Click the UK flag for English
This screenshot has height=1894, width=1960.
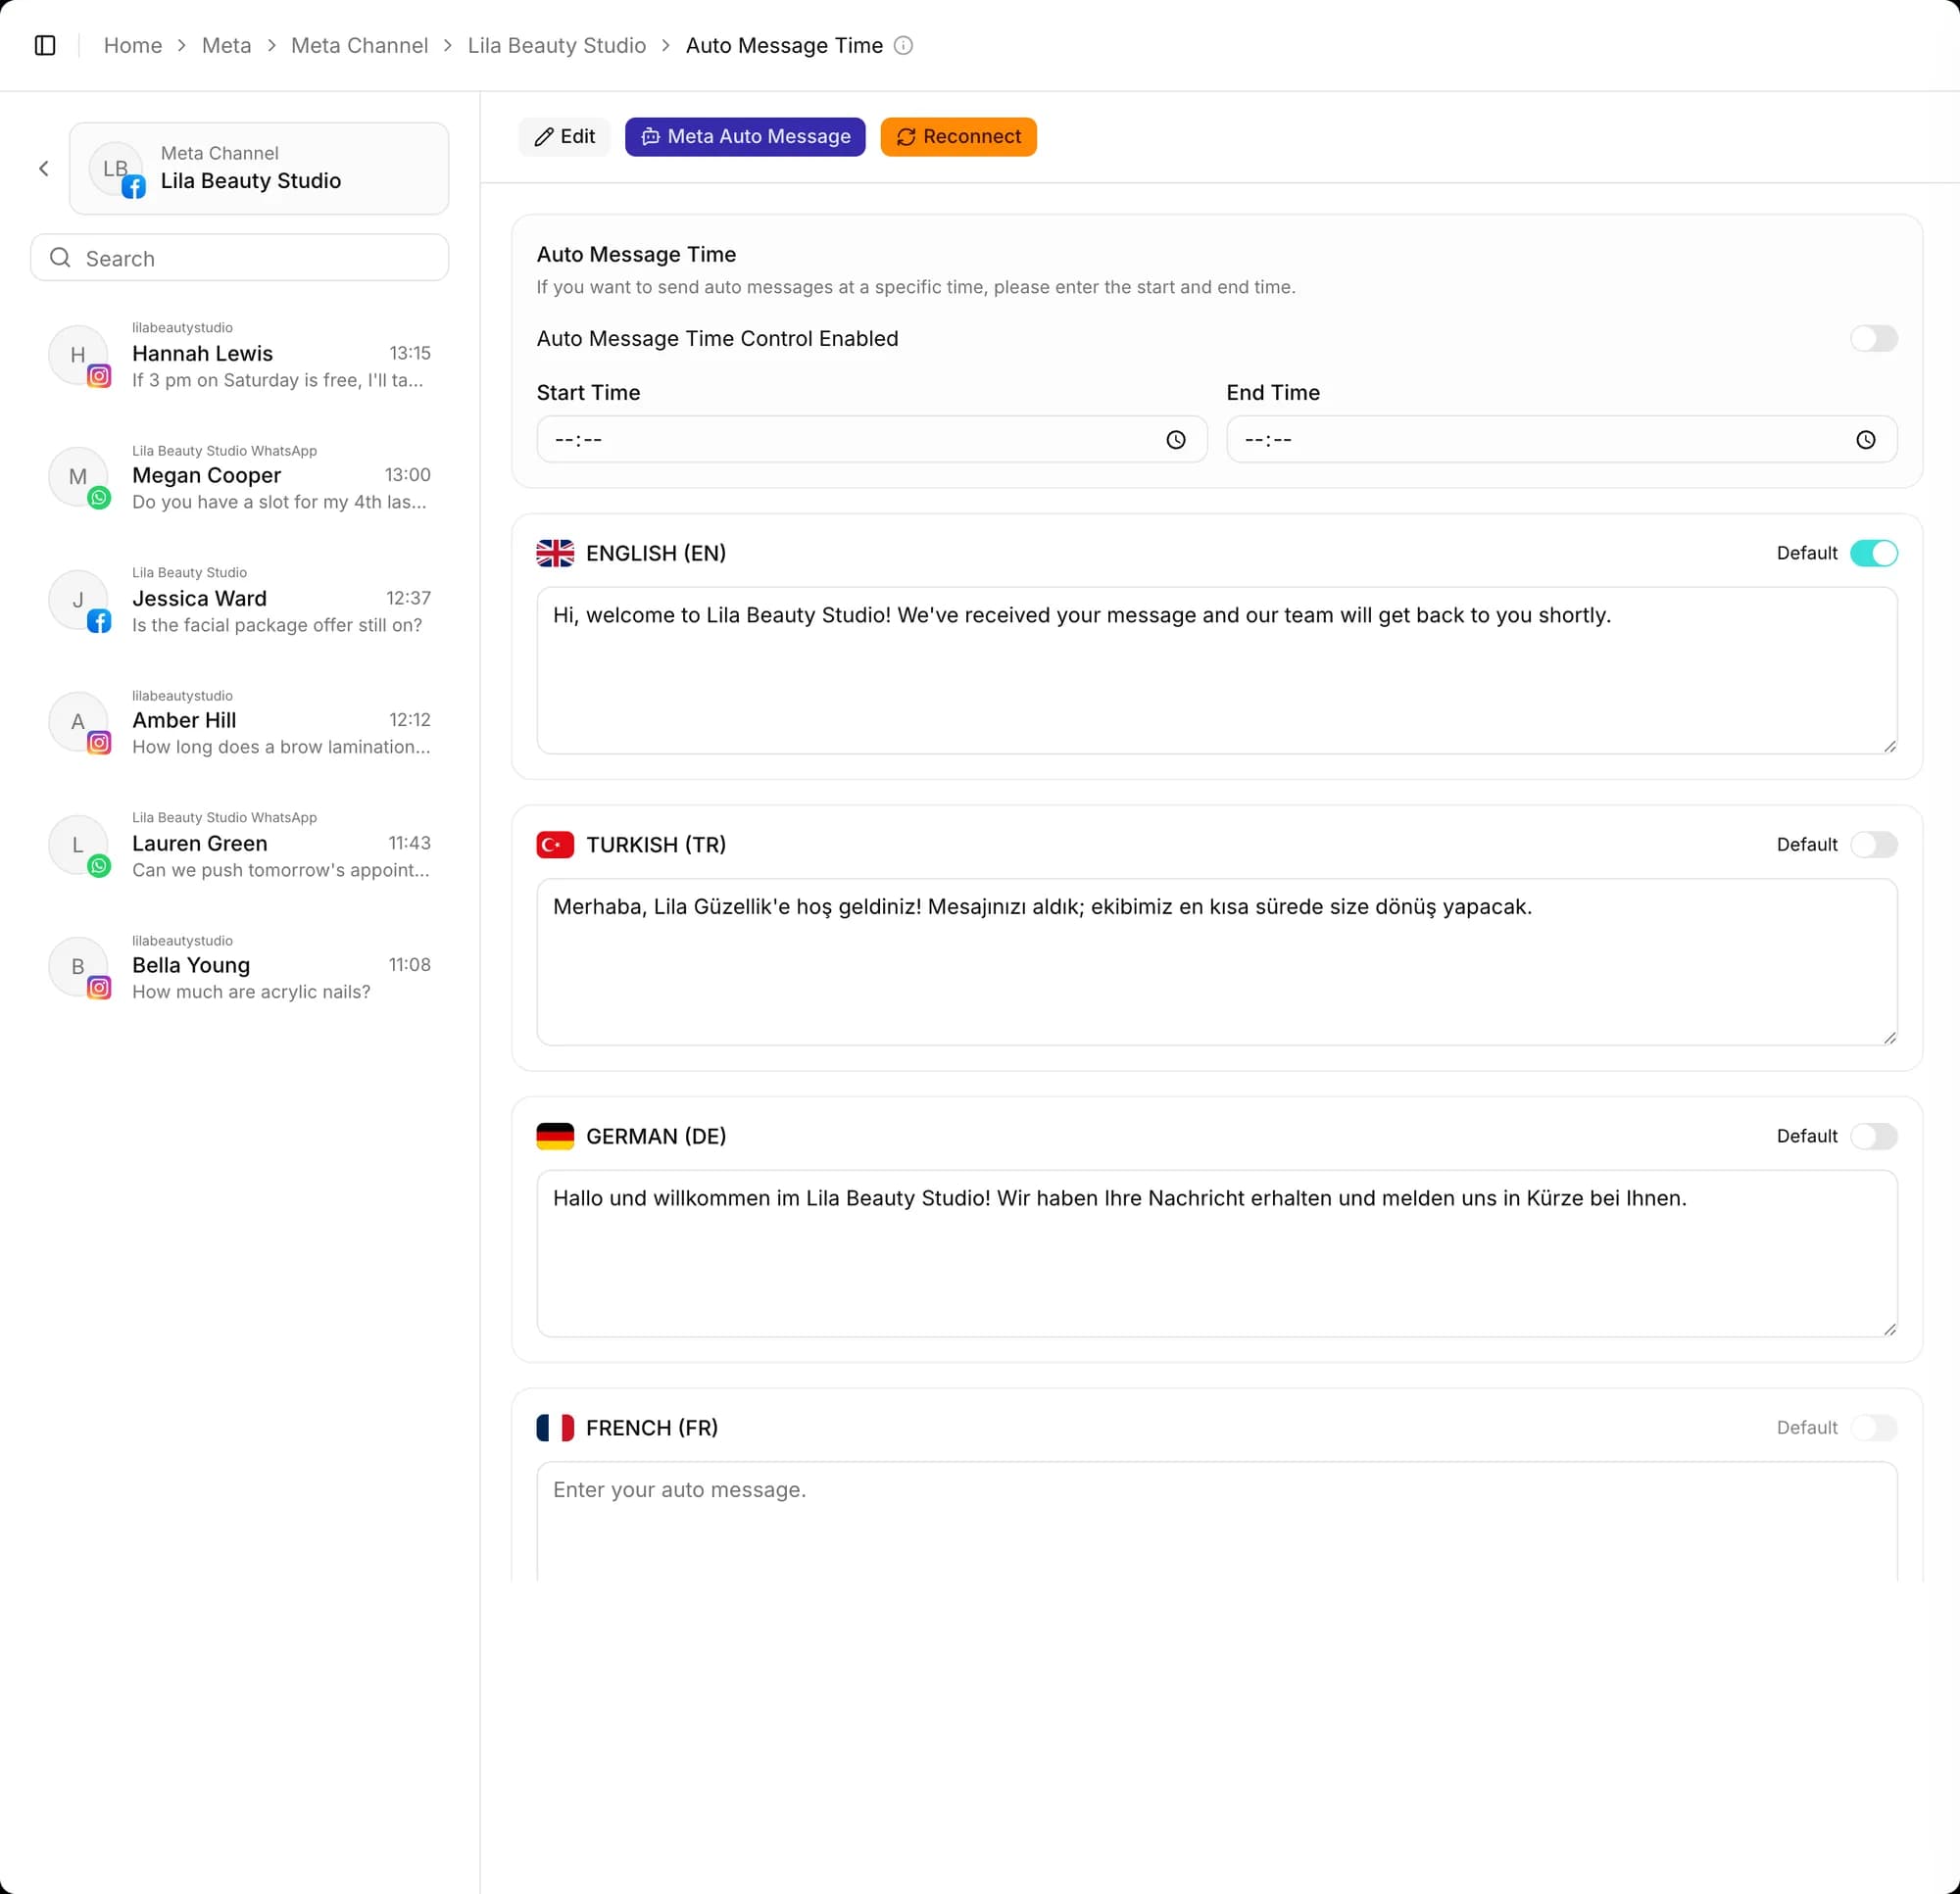point(555,553)
